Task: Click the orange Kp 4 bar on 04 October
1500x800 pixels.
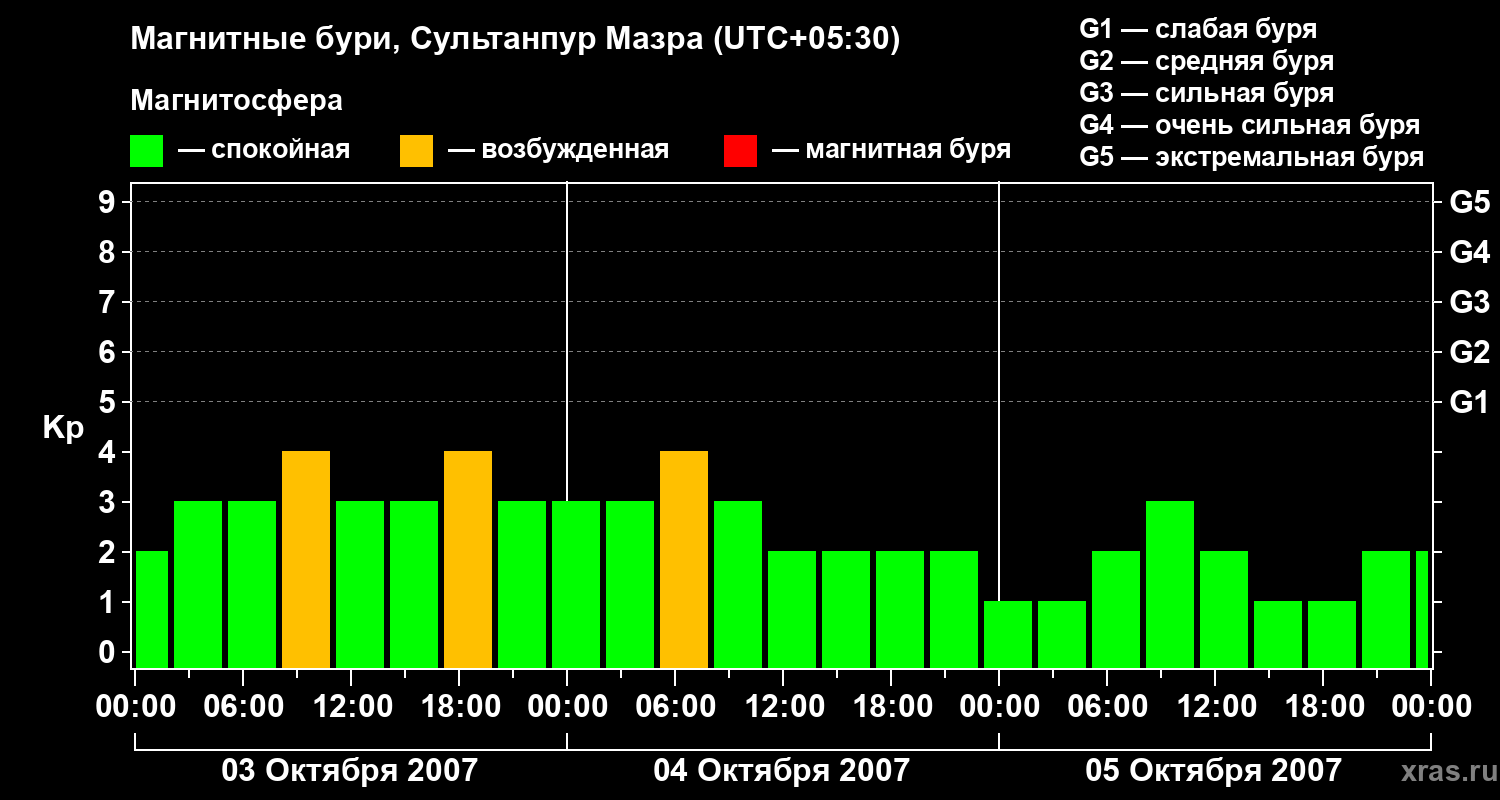Action: click(x=684, y=560)
